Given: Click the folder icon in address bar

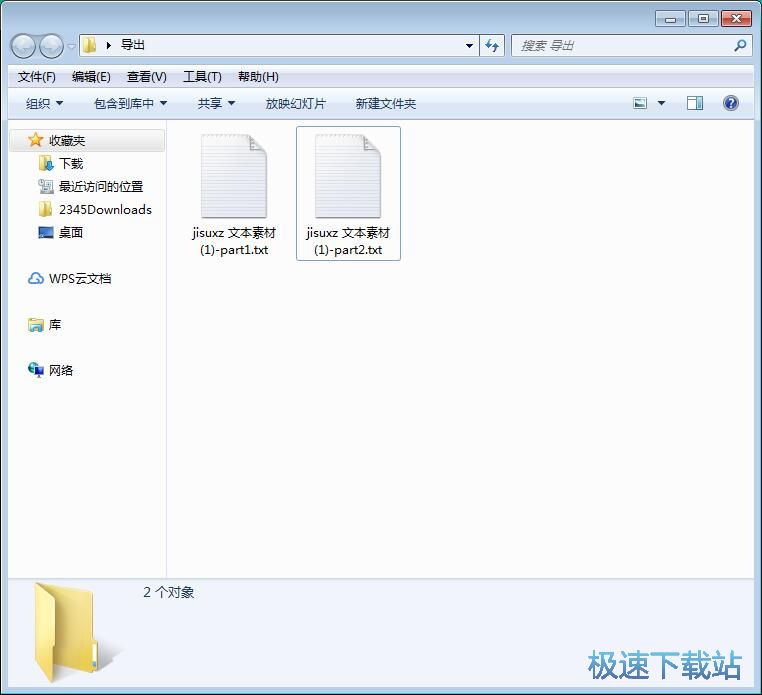Looking at the screenshot, I should pos(89,45).
